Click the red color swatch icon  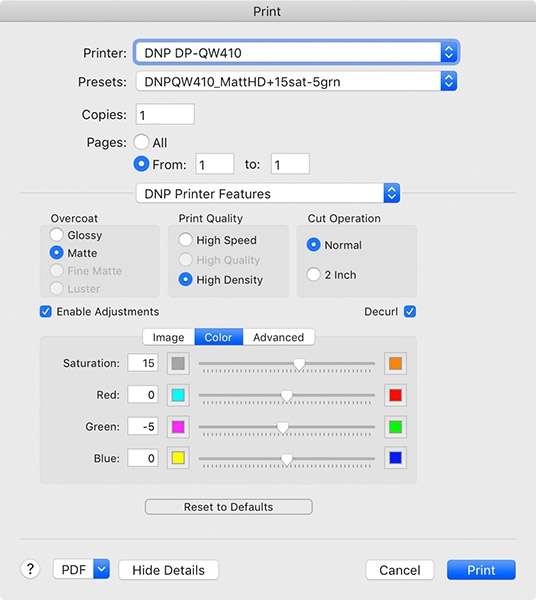pyautogui.click(x=395, y=395)
